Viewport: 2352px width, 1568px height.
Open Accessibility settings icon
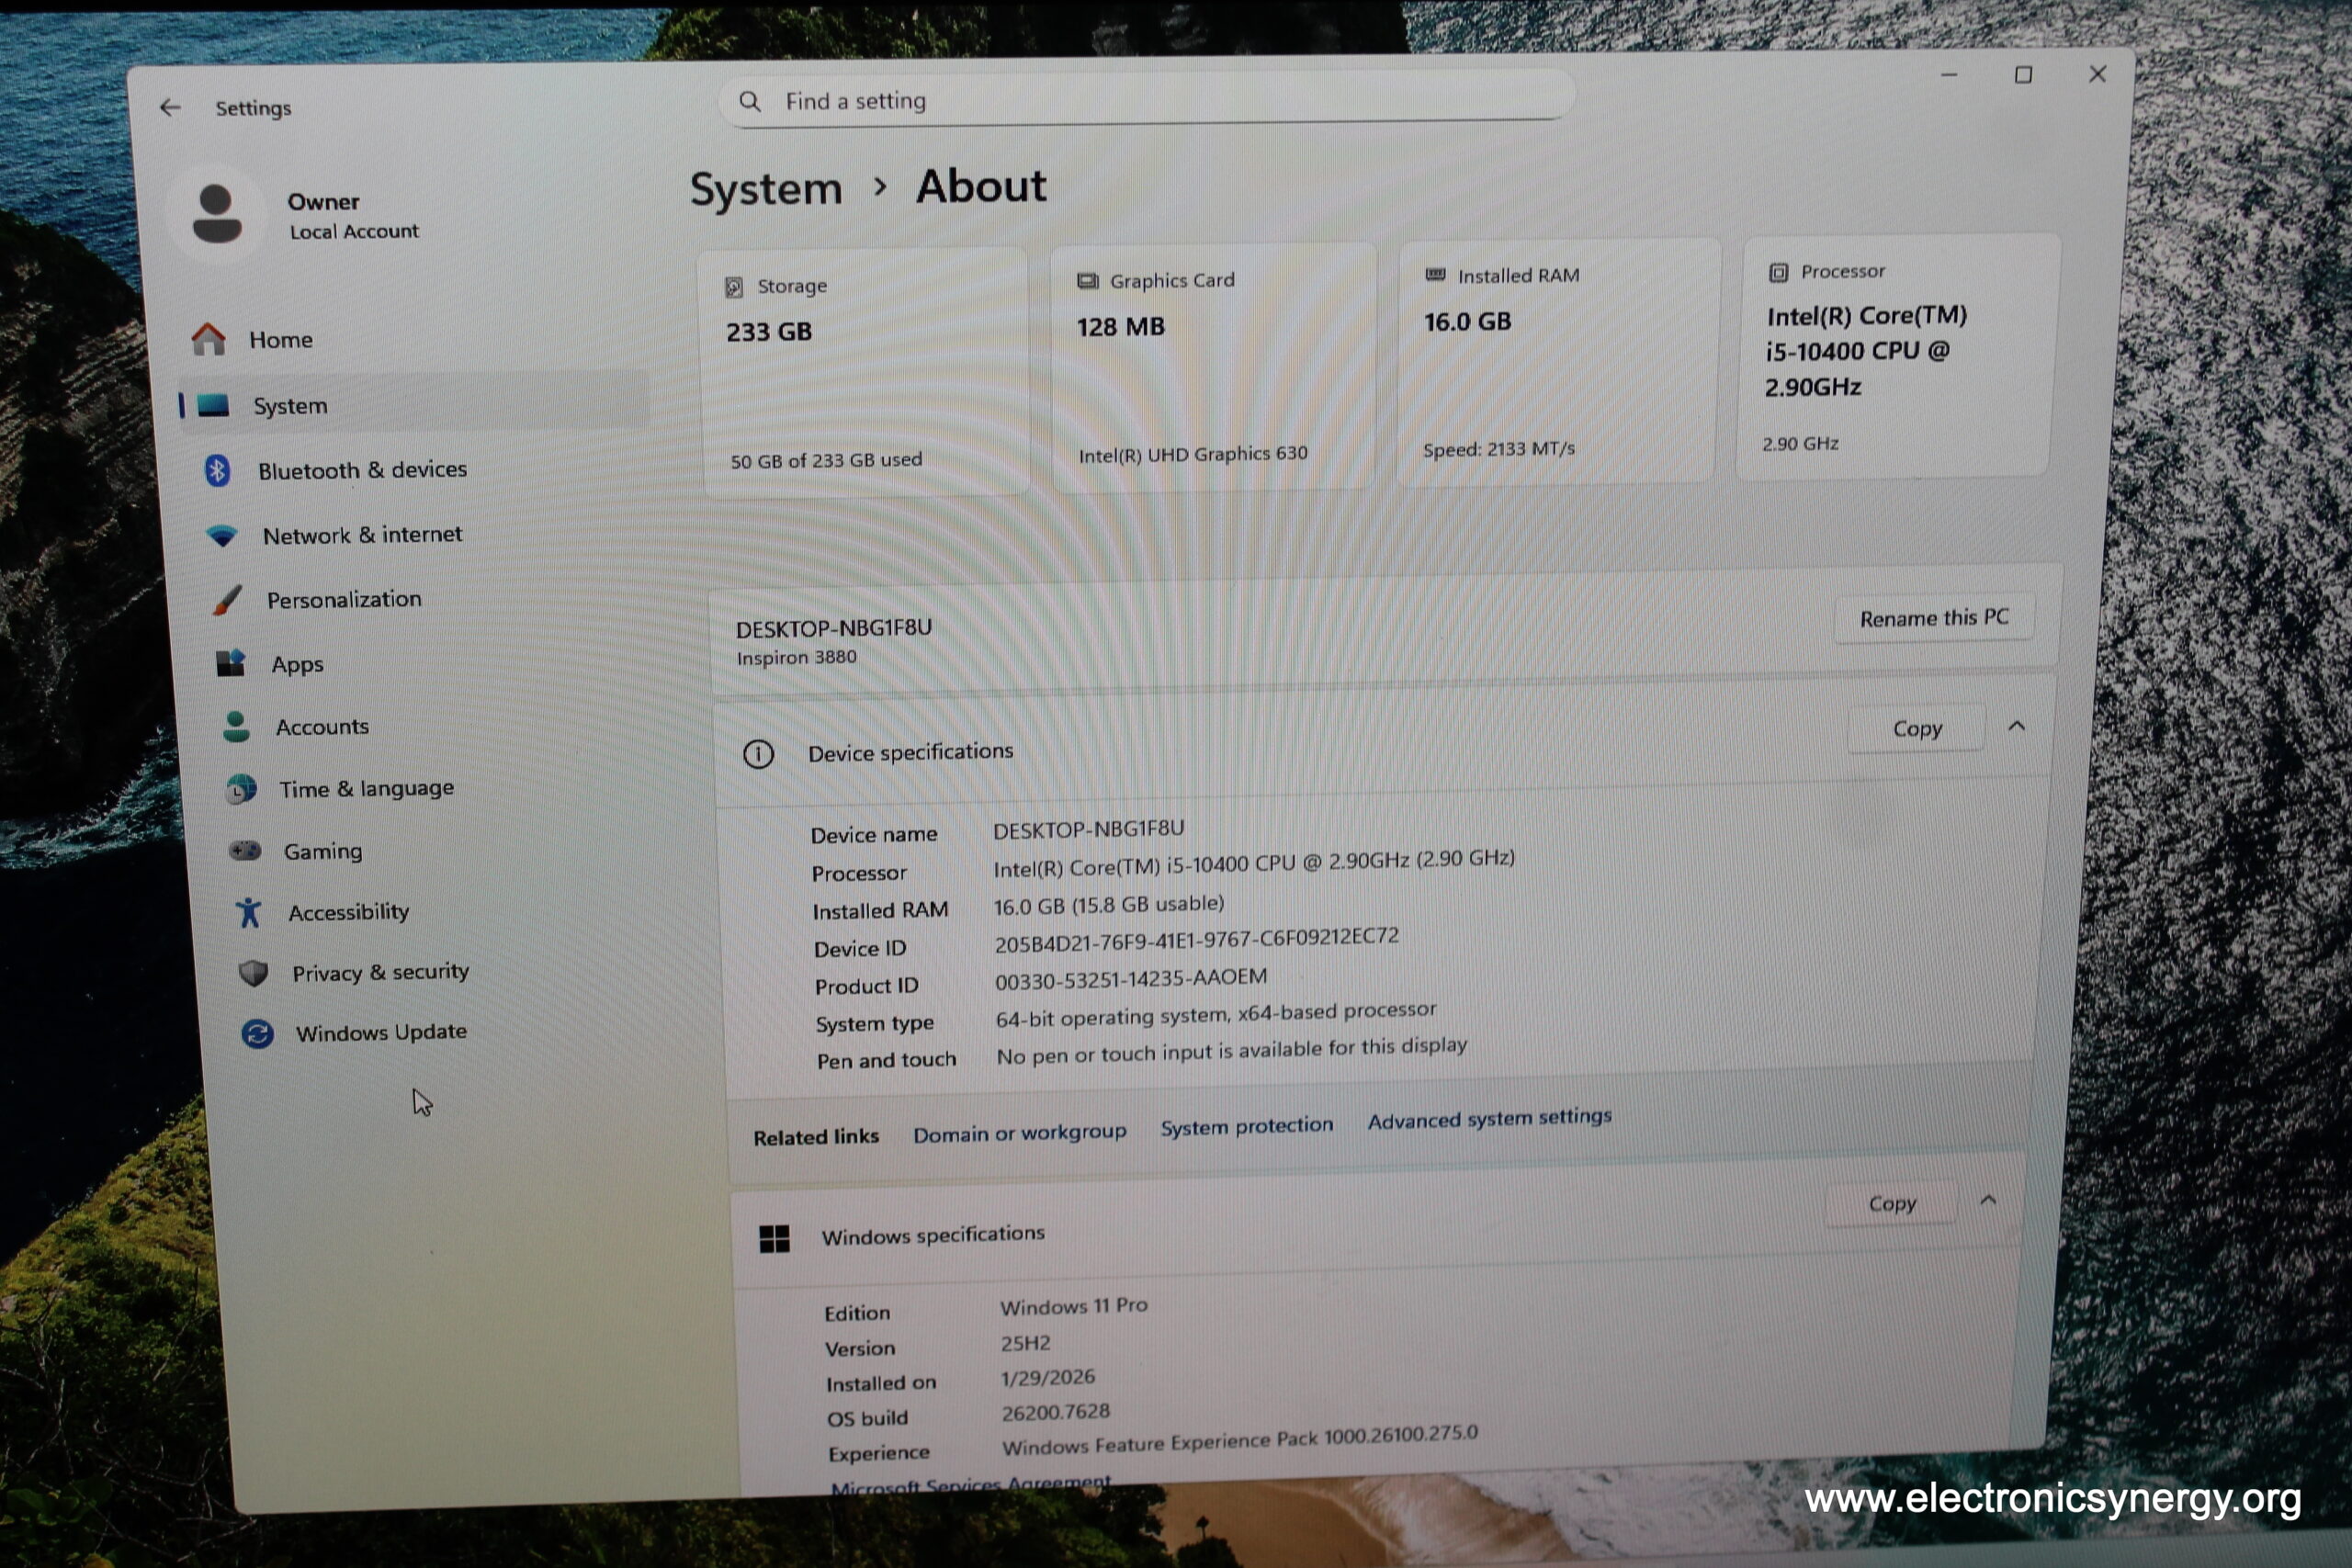click(249, 912)
